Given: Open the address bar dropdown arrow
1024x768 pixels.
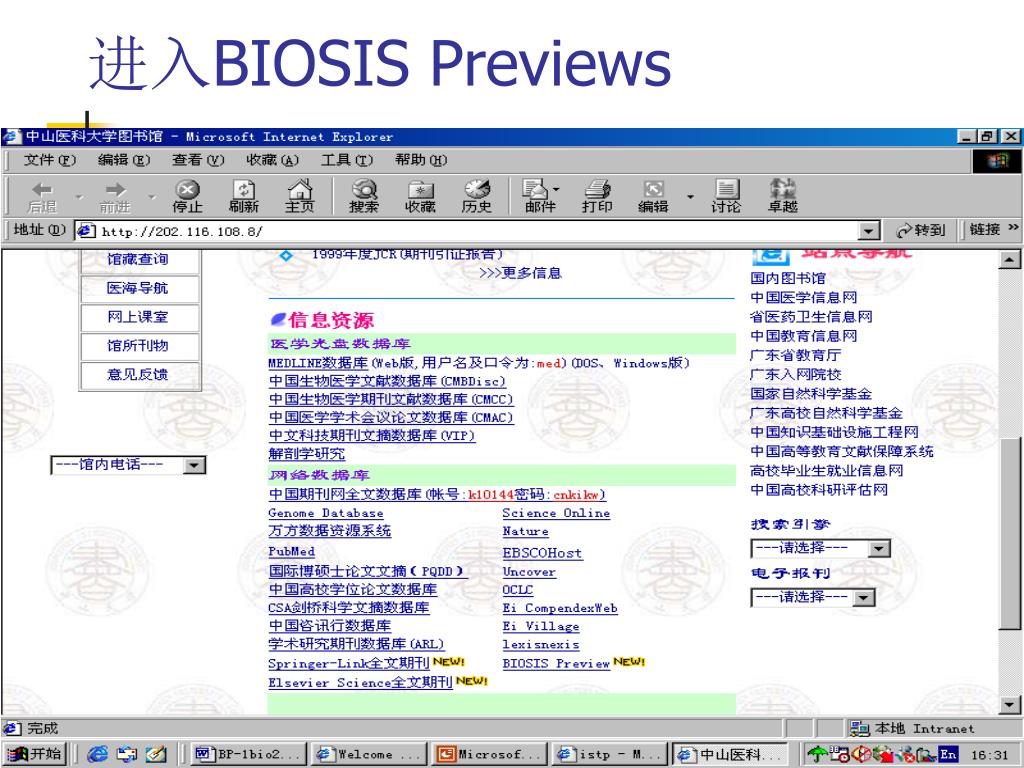Looking at the screenshot, I should click(x=867, y=231).
